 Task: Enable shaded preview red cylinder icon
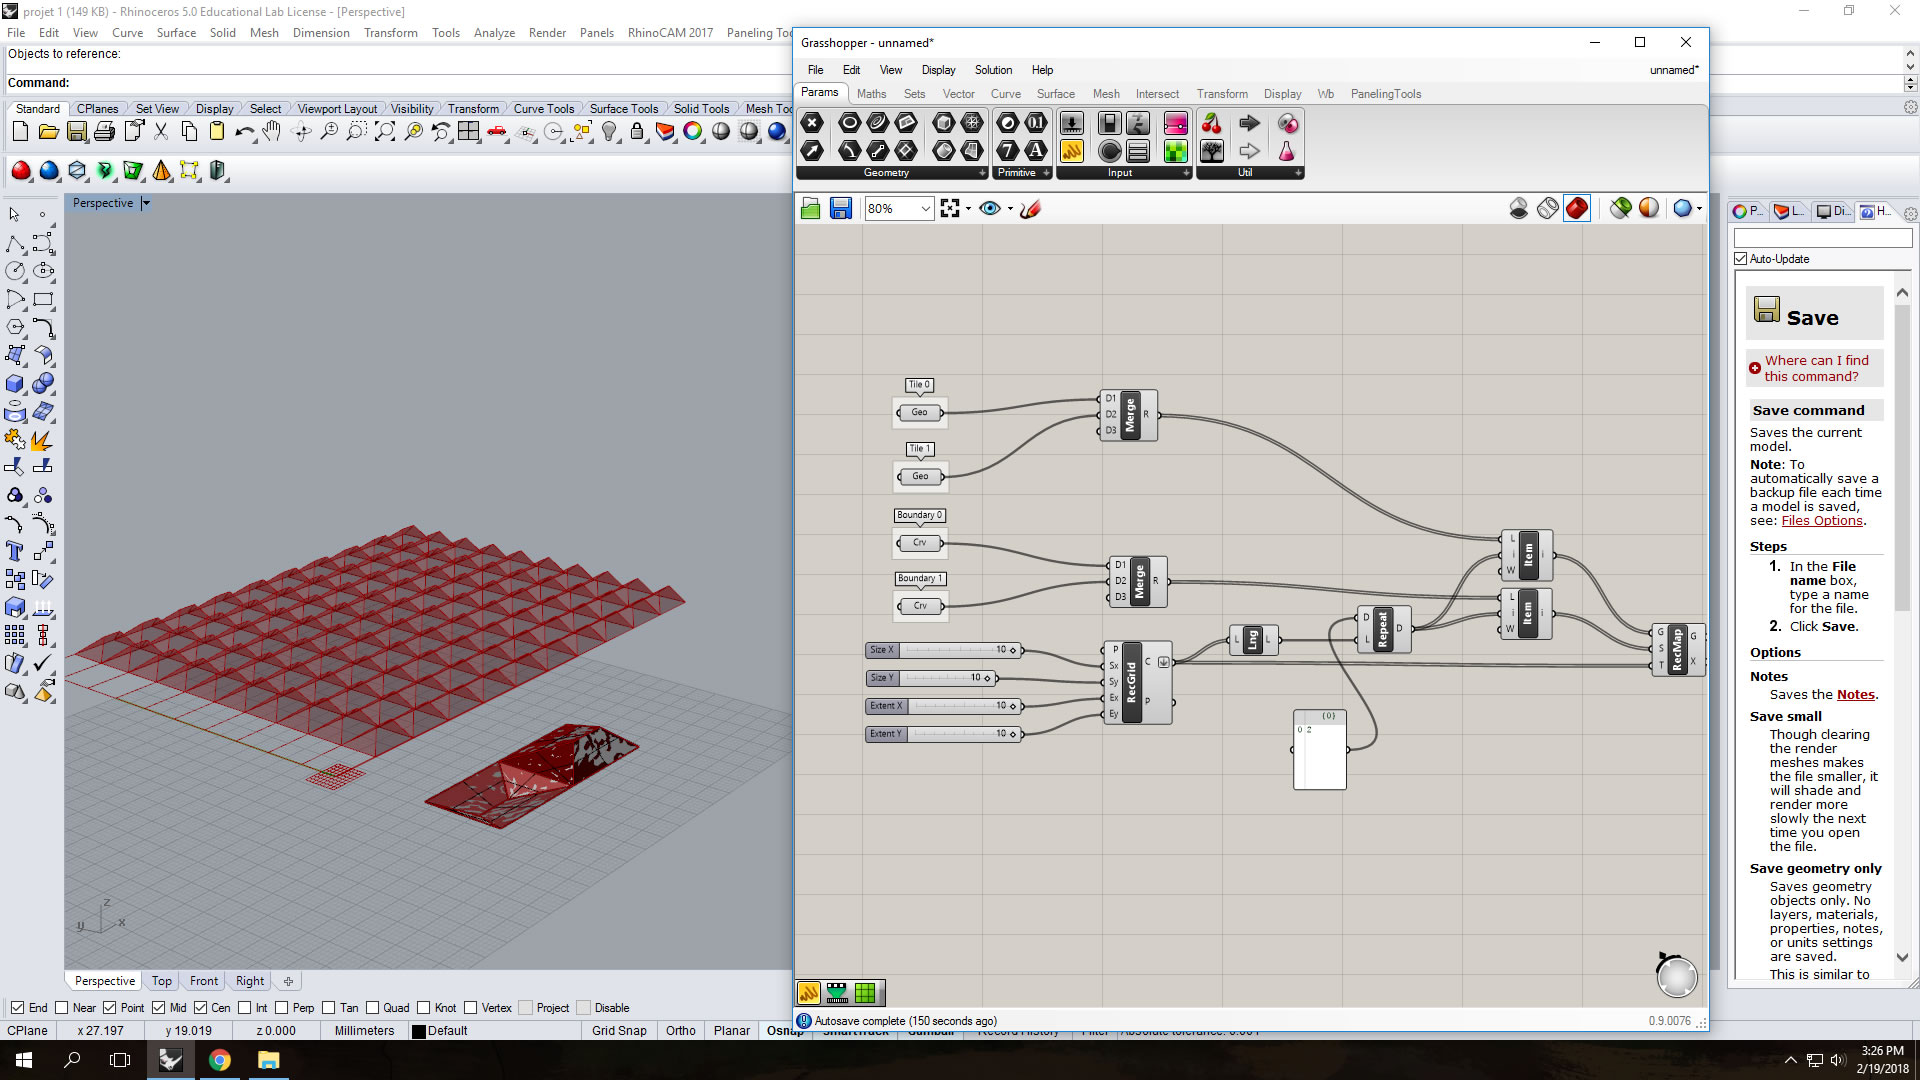[x=1576, y=208]
